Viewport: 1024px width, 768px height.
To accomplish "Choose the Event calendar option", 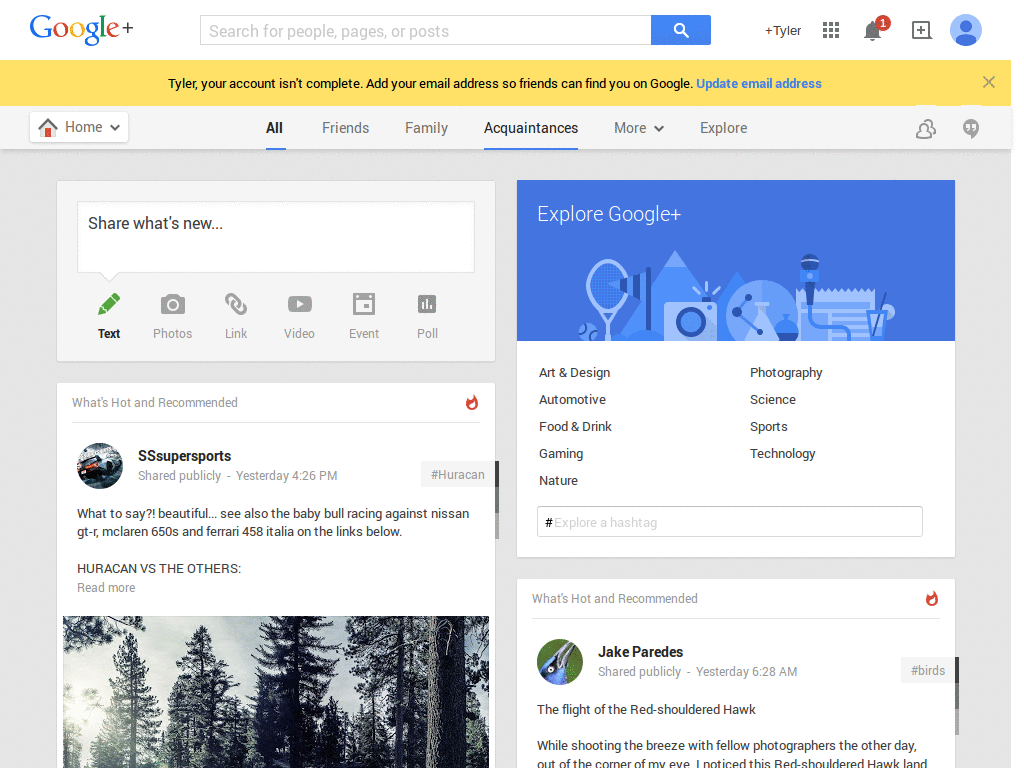I will tap(364, 317).
